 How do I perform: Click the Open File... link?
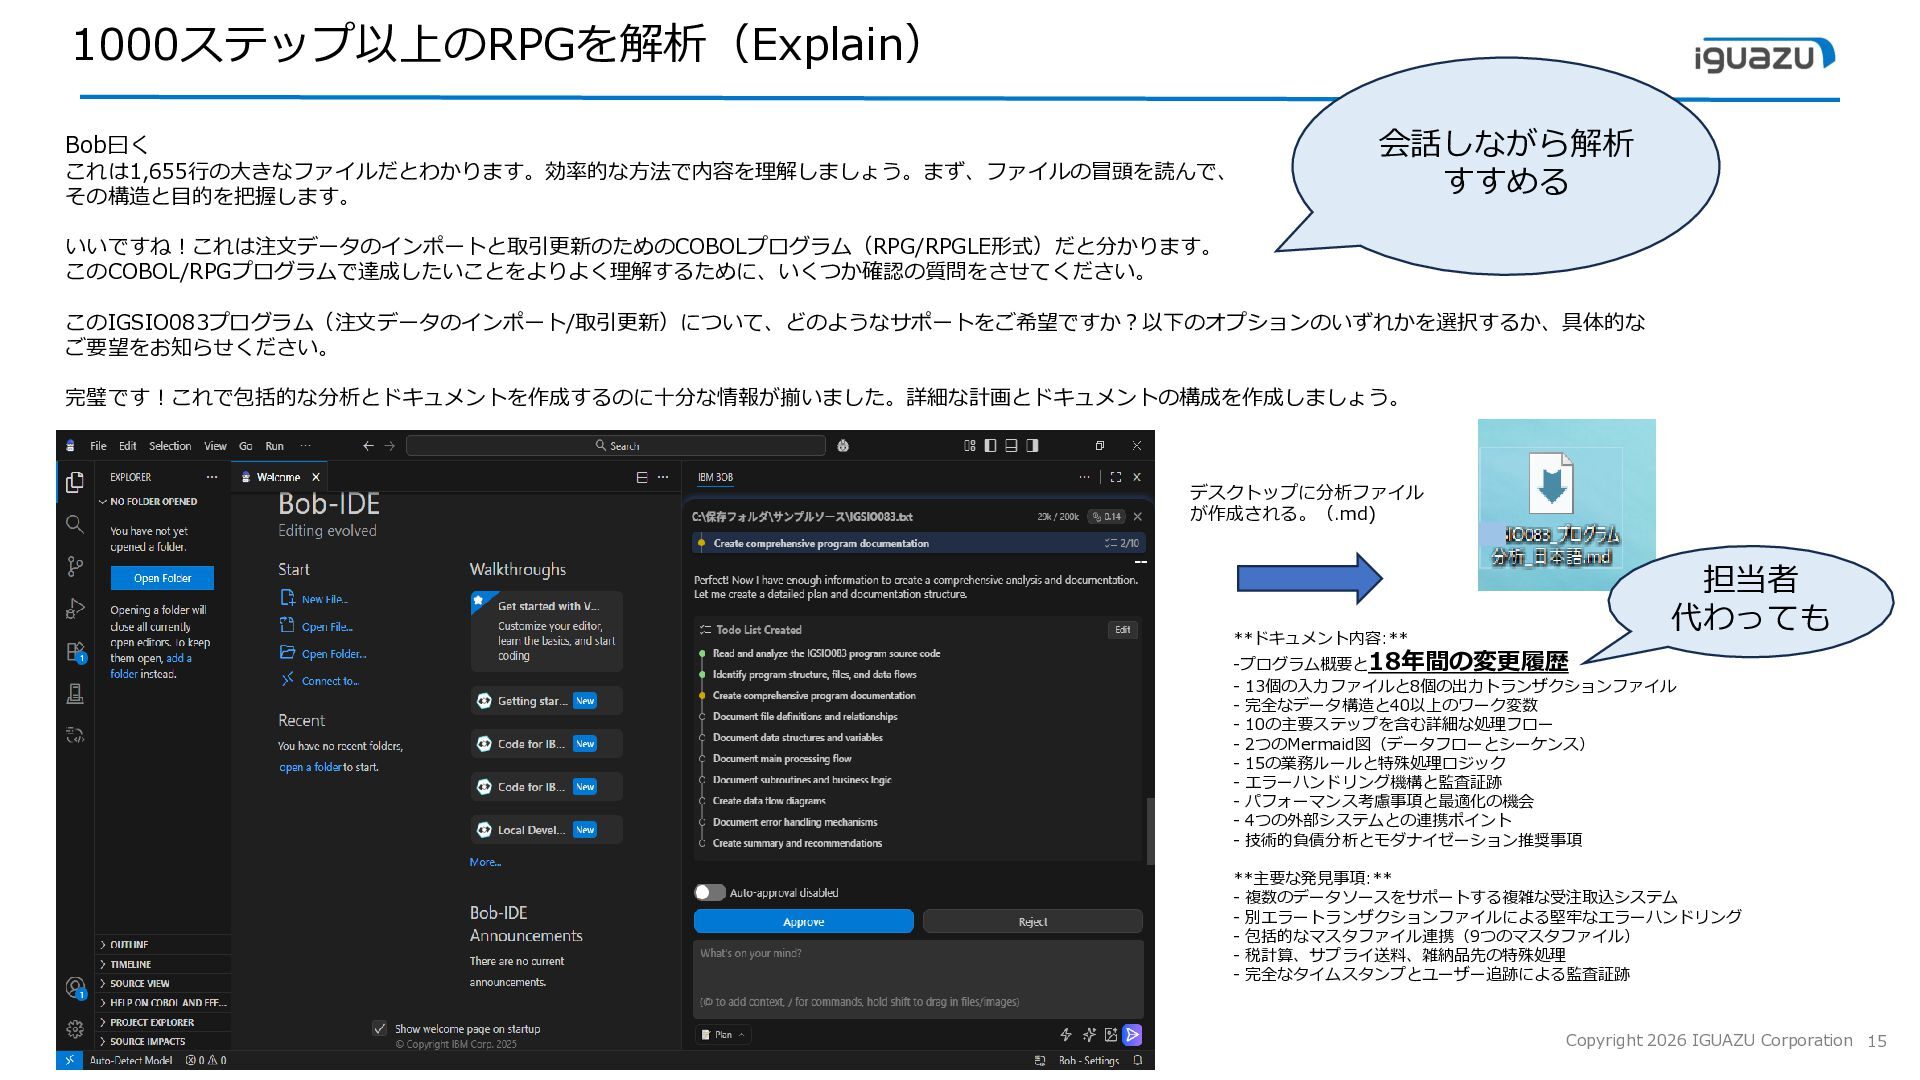[317, 626]
